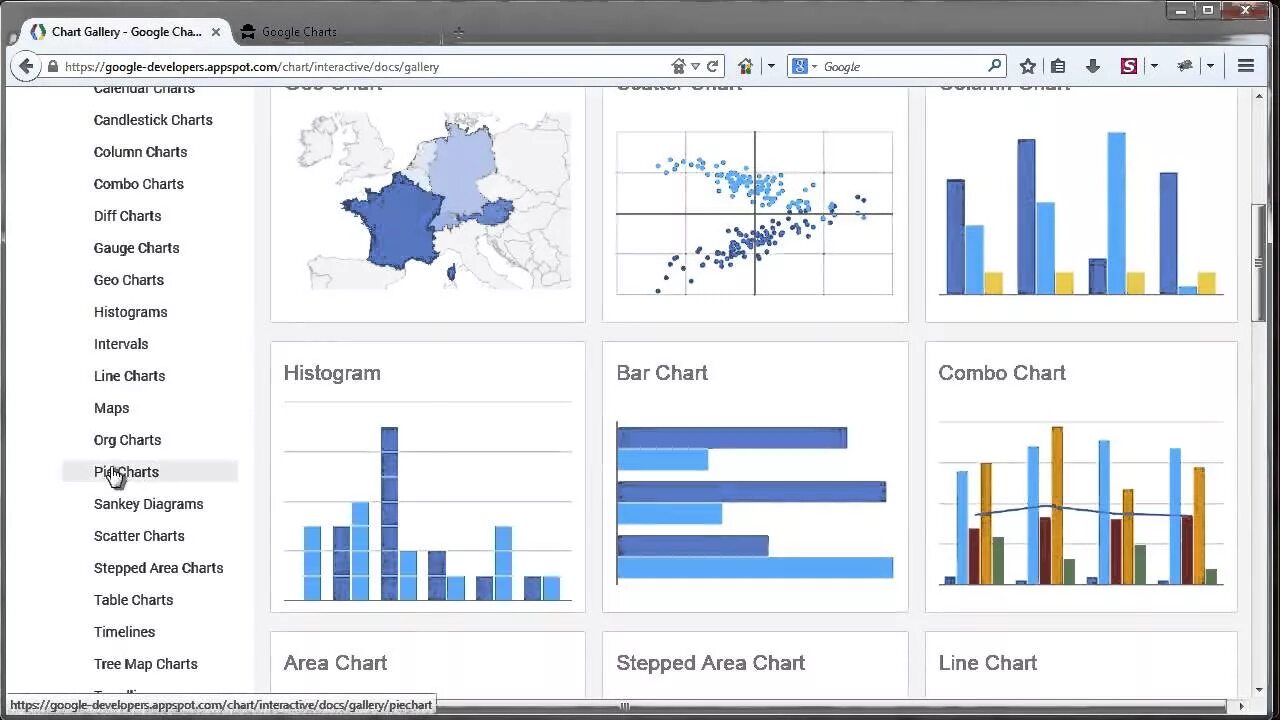This screenshot has width=1280, height=720.
Task: Open Org Charts in sidebar
Action: (127, 440)
